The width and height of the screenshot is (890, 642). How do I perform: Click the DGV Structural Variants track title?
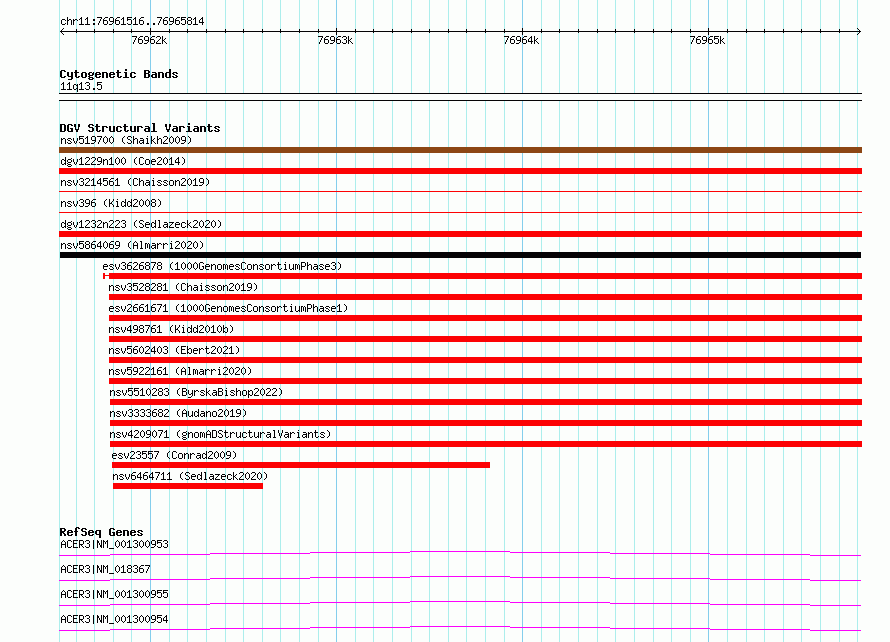pos(140,128)
